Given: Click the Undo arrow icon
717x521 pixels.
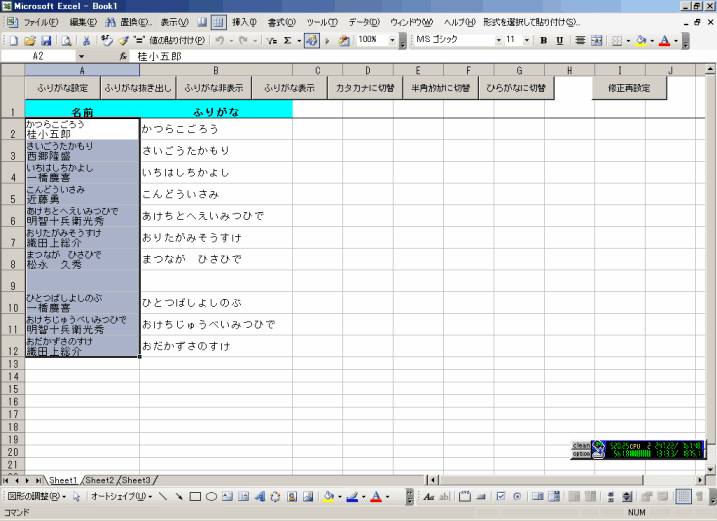Looking at the screenshot, I should click(x=220, y=41).
